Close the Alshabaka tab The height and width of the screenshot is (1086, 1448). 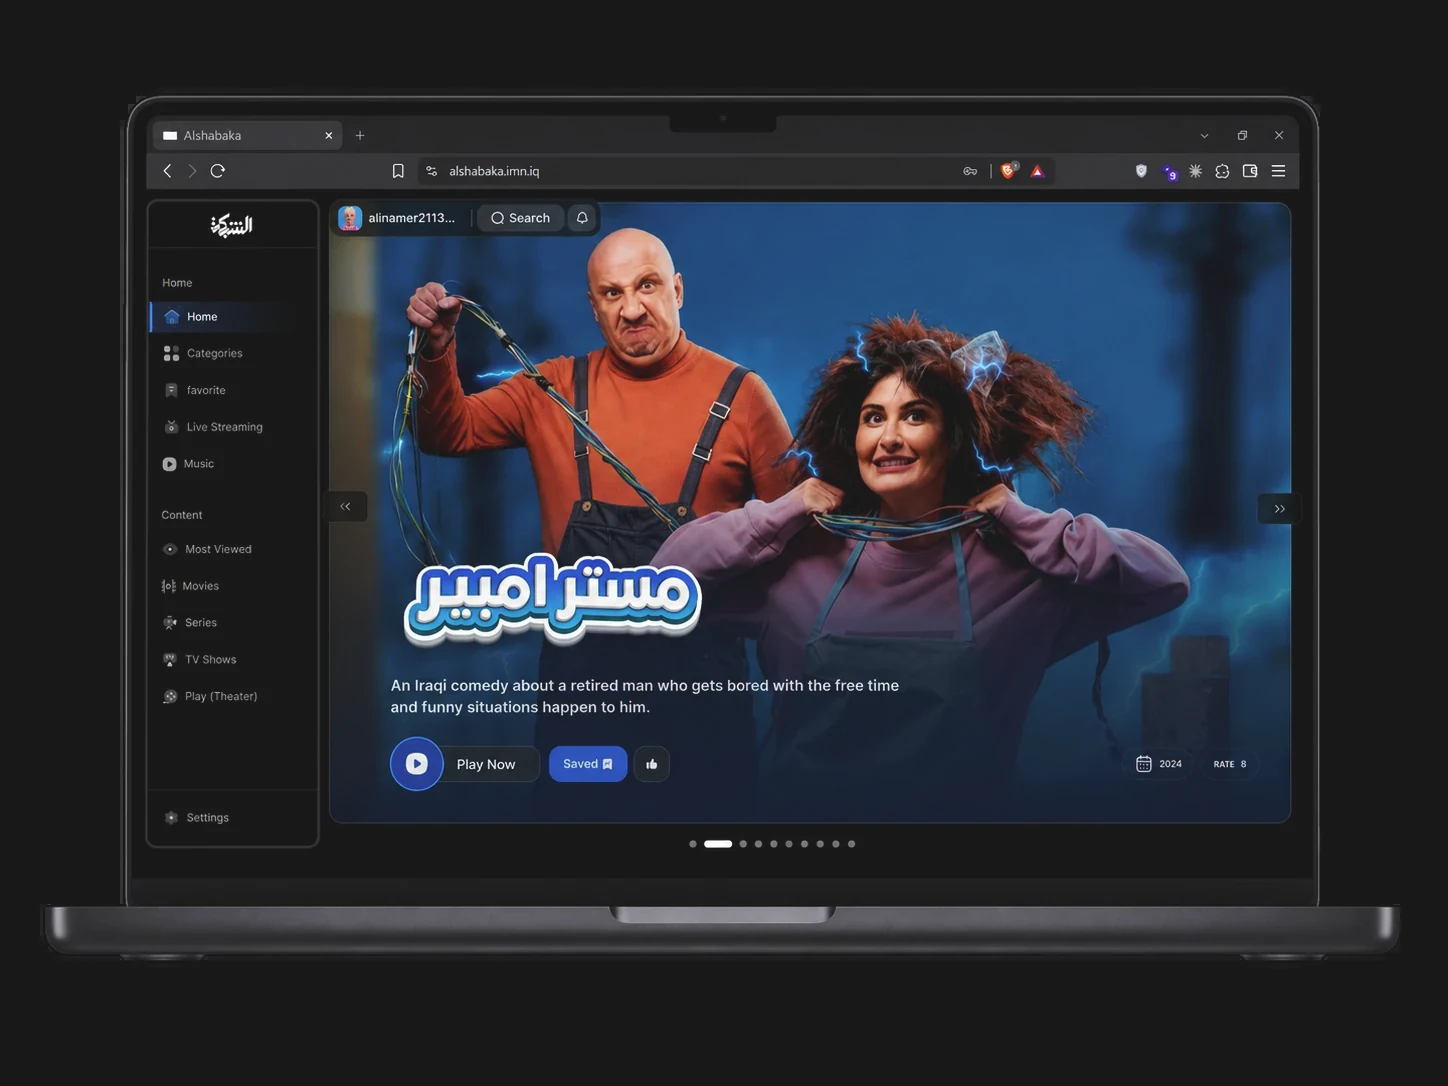[x=329, y=135]
